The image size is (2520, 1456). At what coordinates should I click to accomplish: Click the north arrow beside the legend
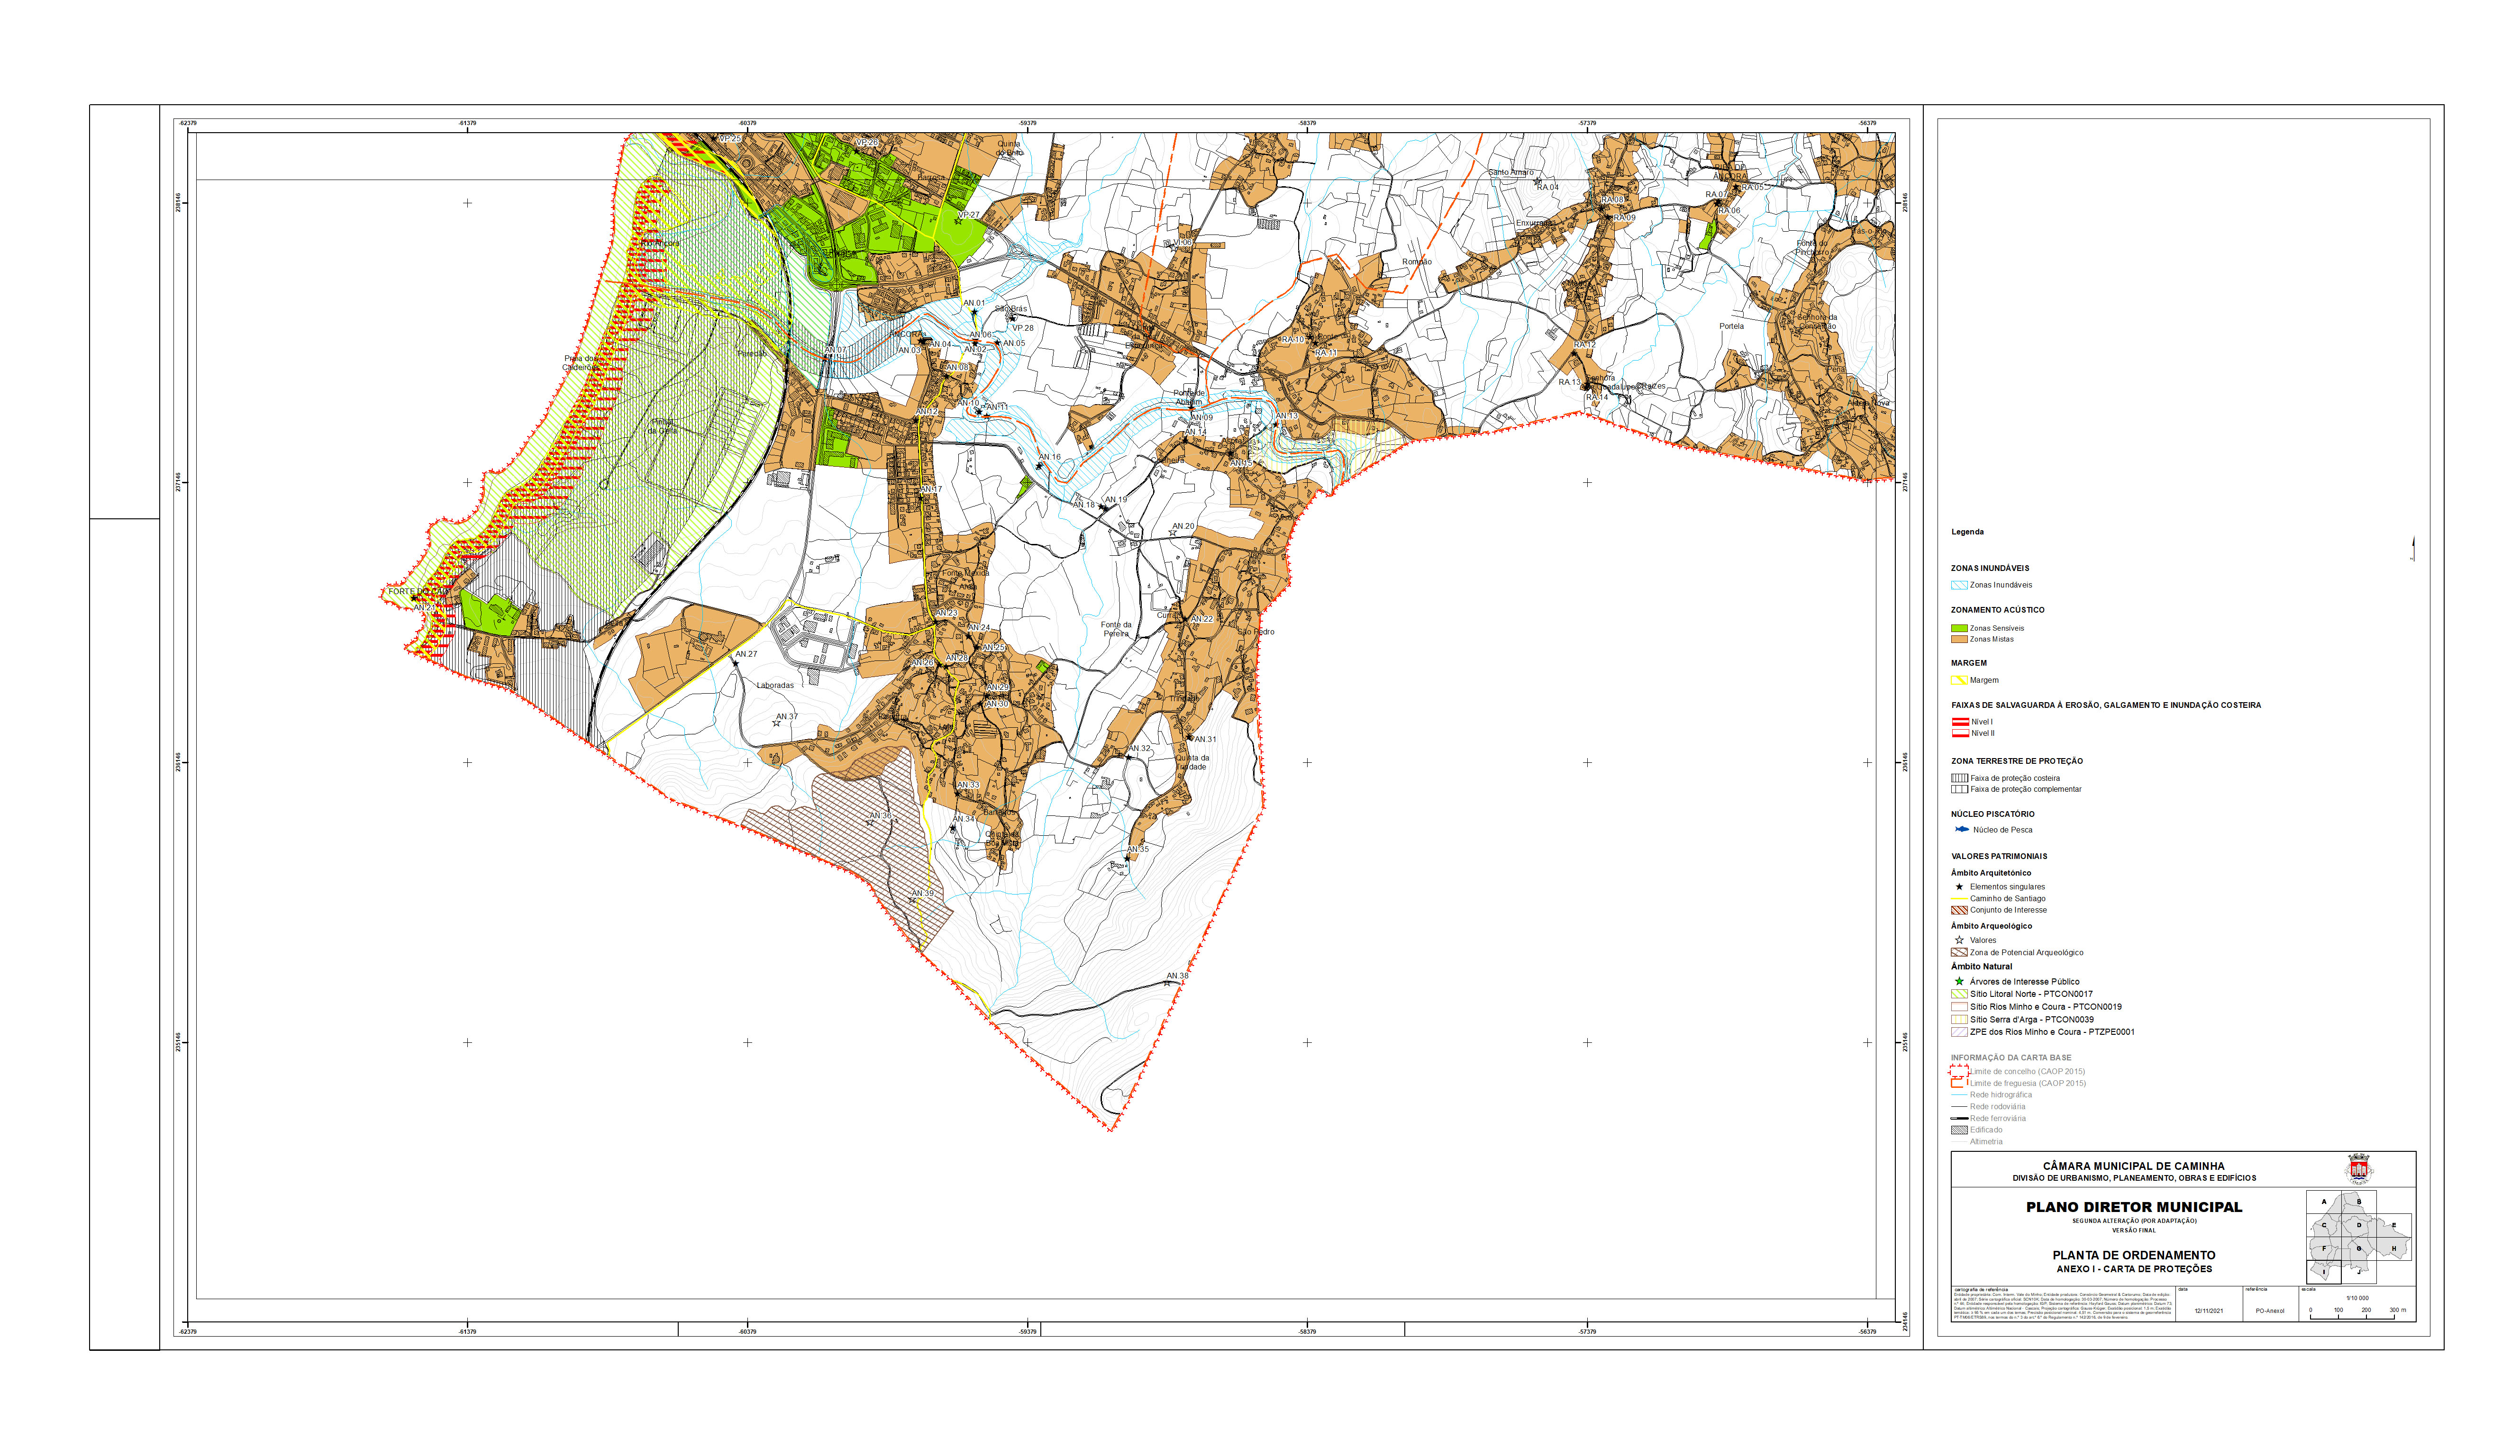(x=2413, y=548)
